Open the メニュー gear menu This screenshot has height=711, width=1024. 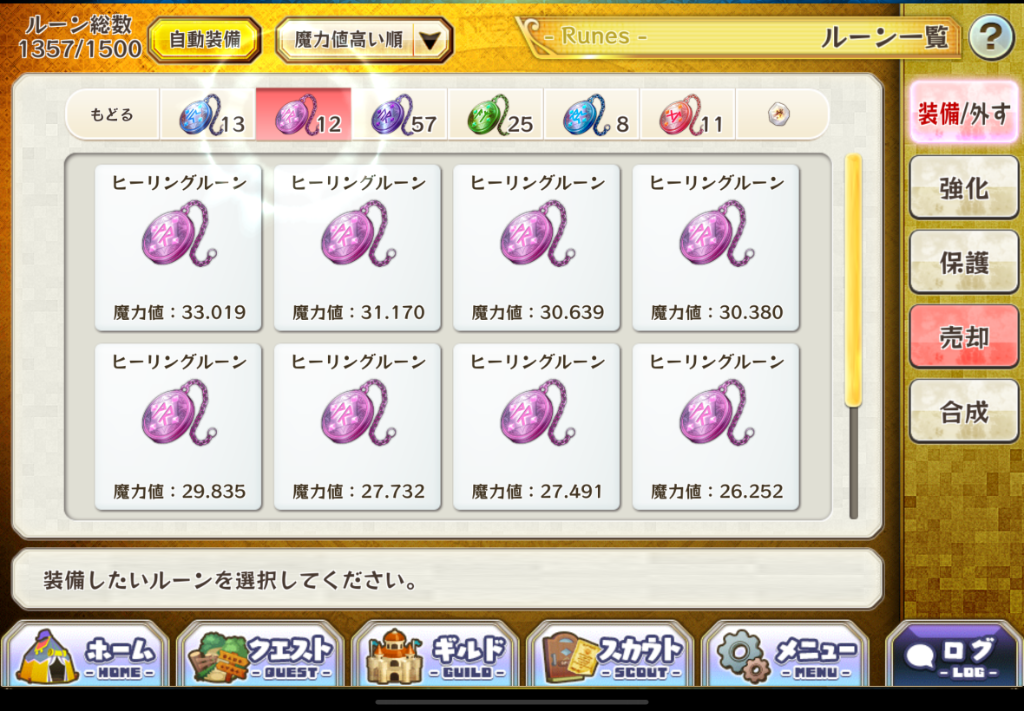786,654
